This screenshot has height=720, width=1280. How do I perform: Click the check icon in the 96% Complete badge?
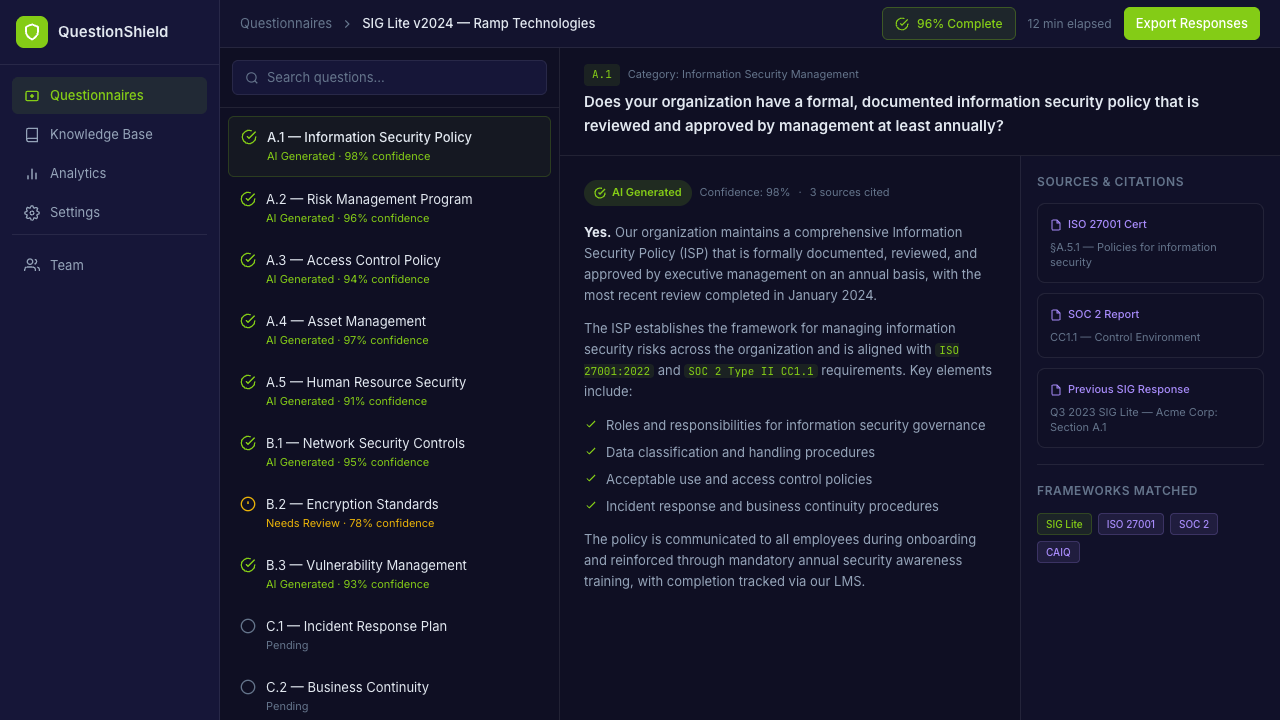[902, 24]
